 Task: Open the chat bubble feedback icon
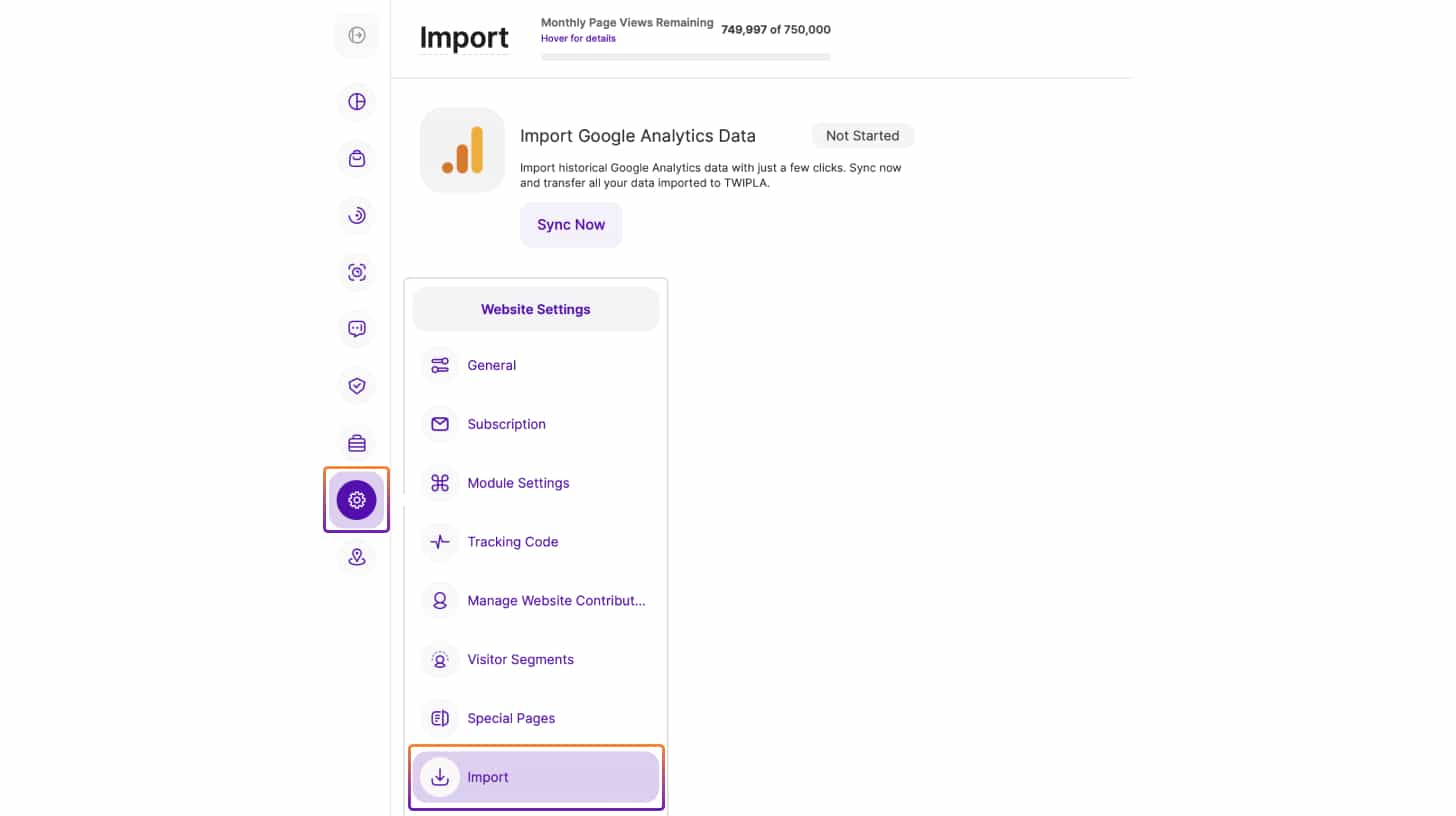[357, 329]
